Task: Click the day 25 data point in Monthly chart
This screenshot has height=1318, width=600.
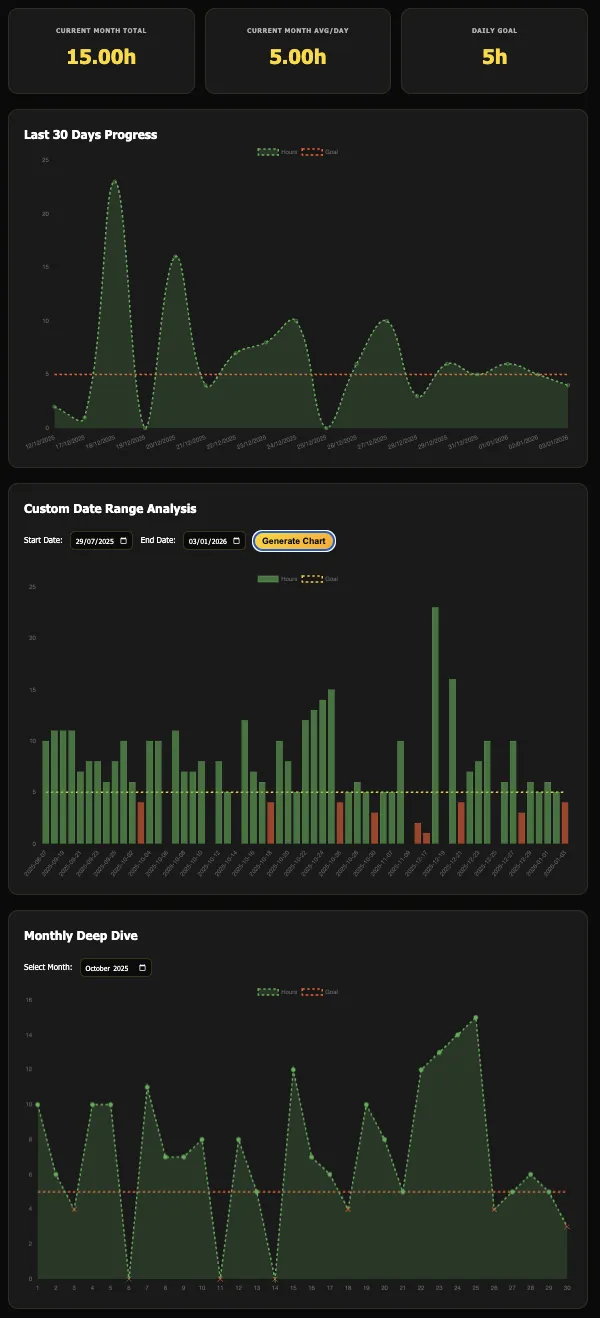Action: pos(475,1018)
